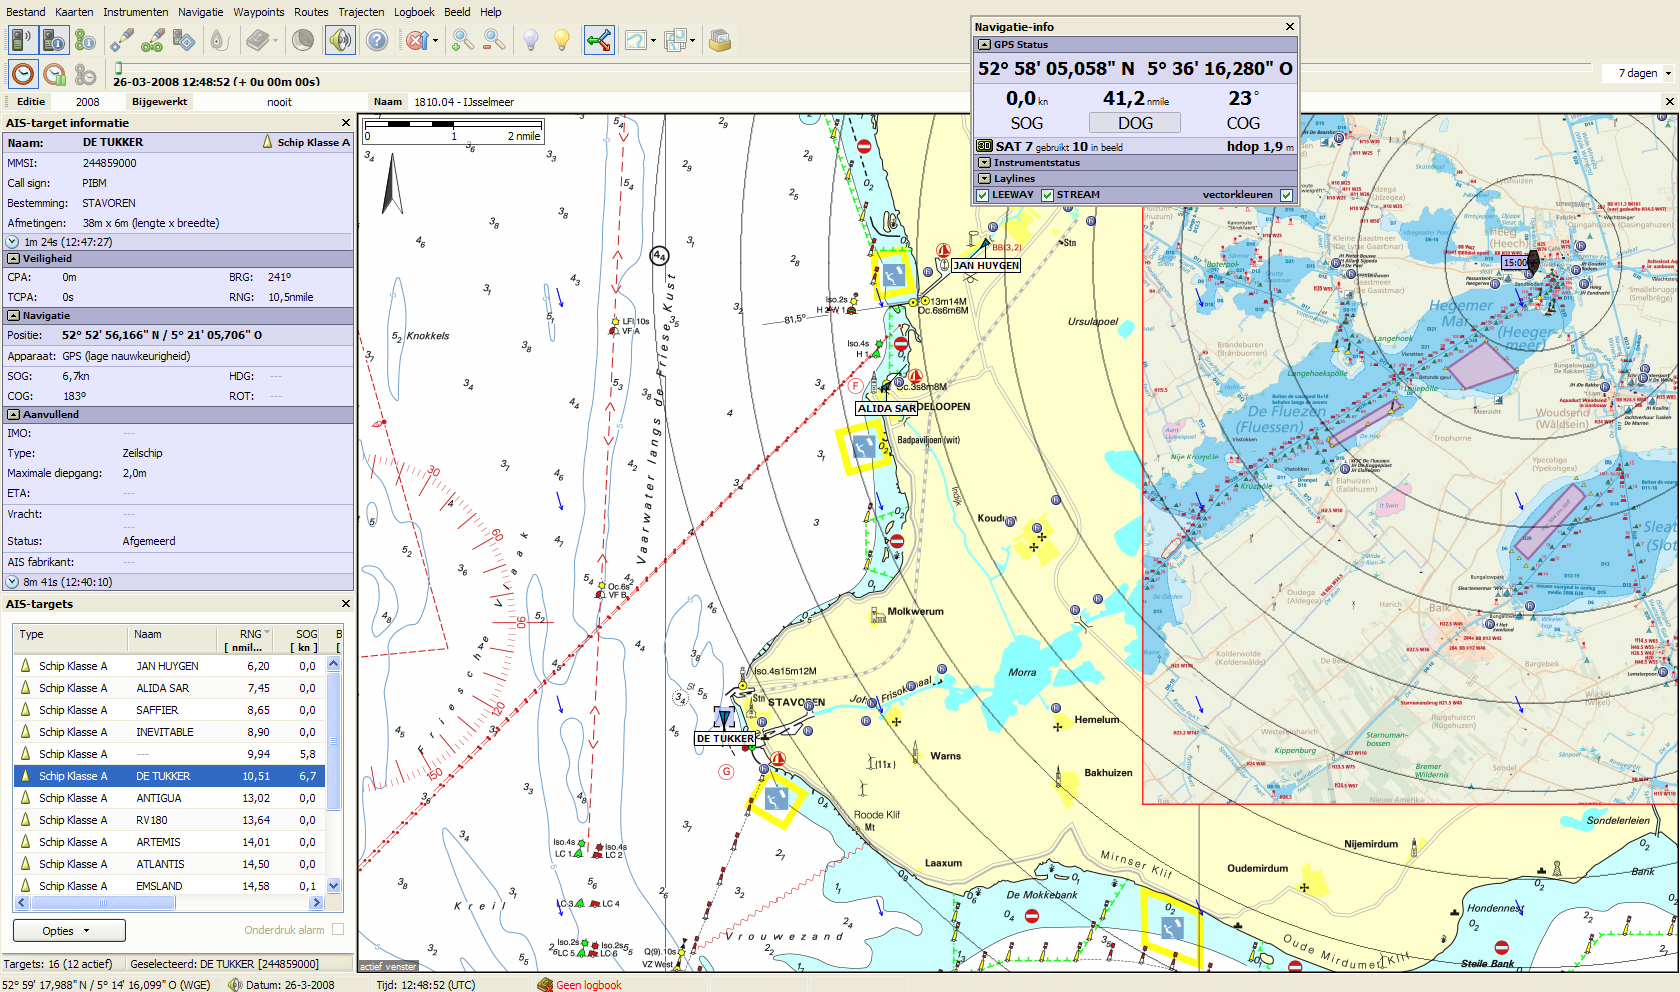Screen dimensions: 1680x992
Task: Click the route time clock icon
Action: [85, 74]
